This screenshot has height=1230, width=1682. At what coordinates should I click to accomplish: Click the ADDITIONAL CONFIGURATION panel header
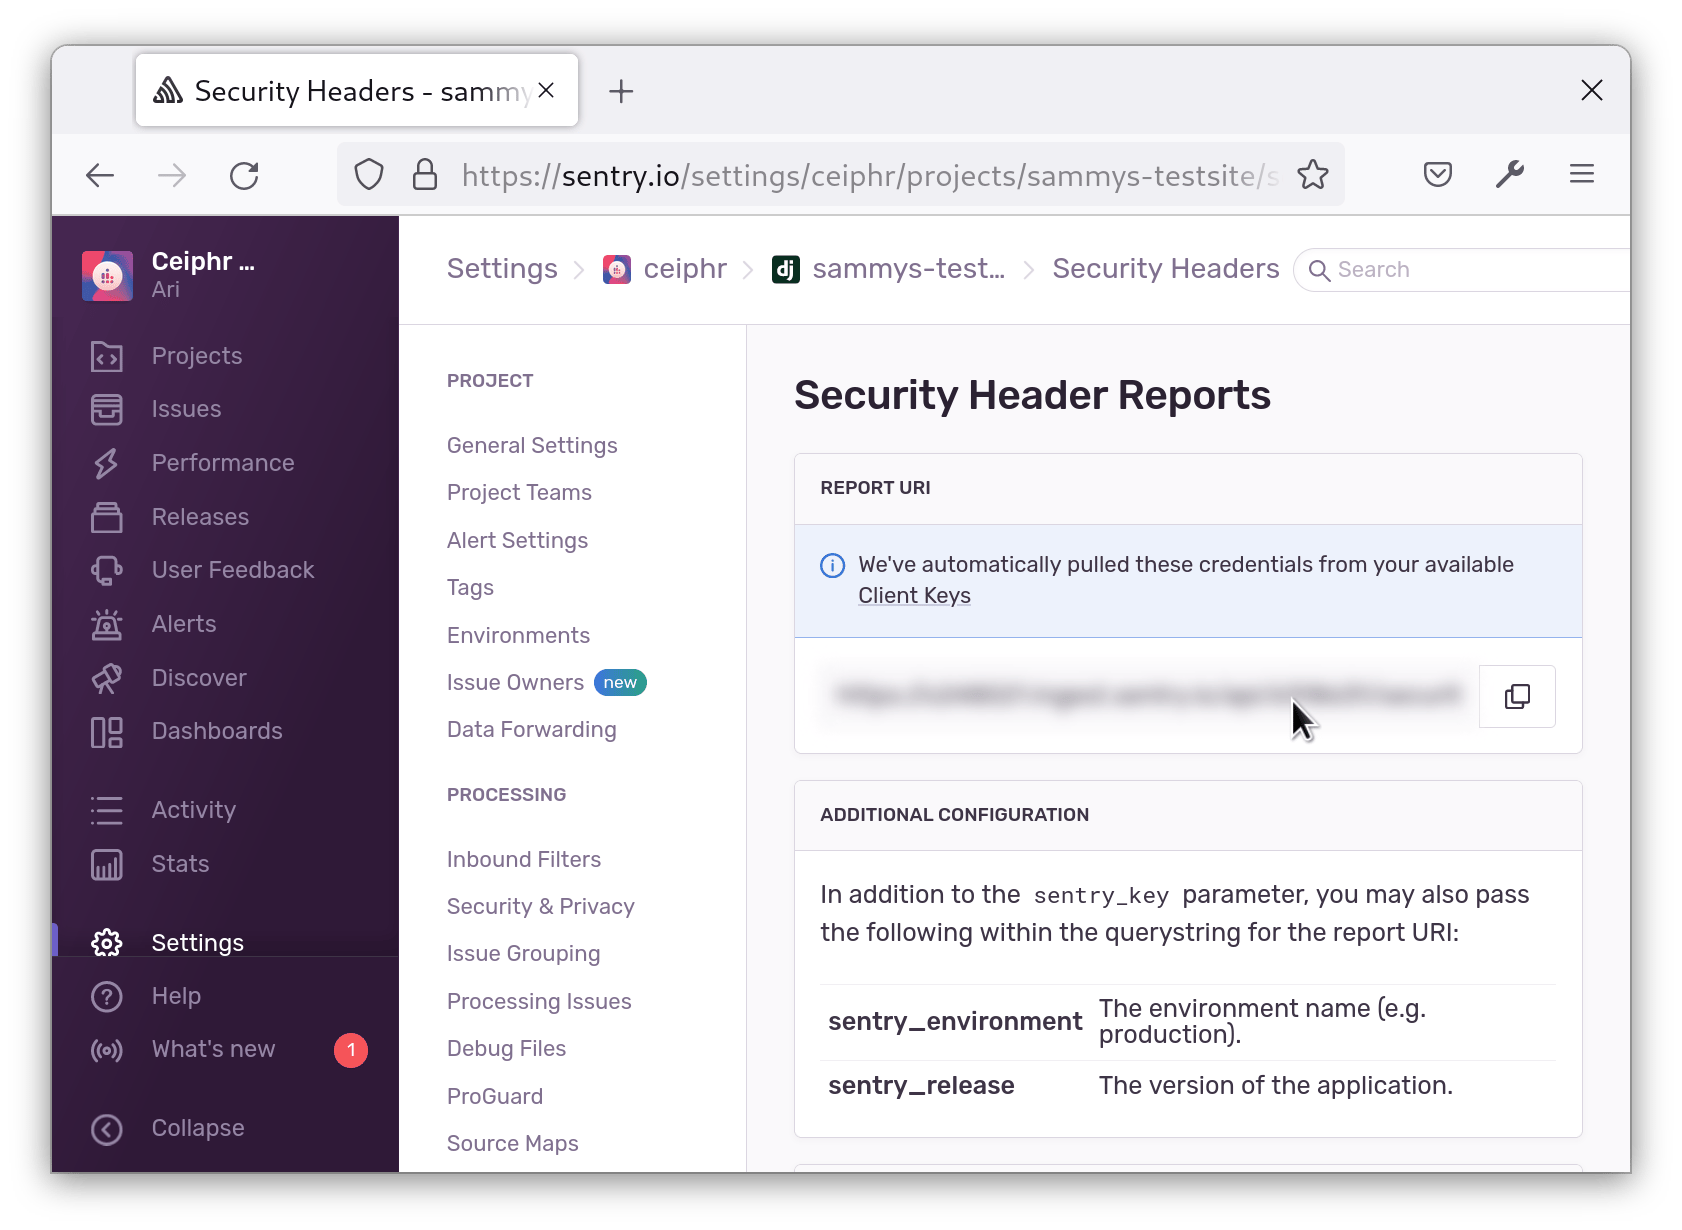tap(1188, 816)
